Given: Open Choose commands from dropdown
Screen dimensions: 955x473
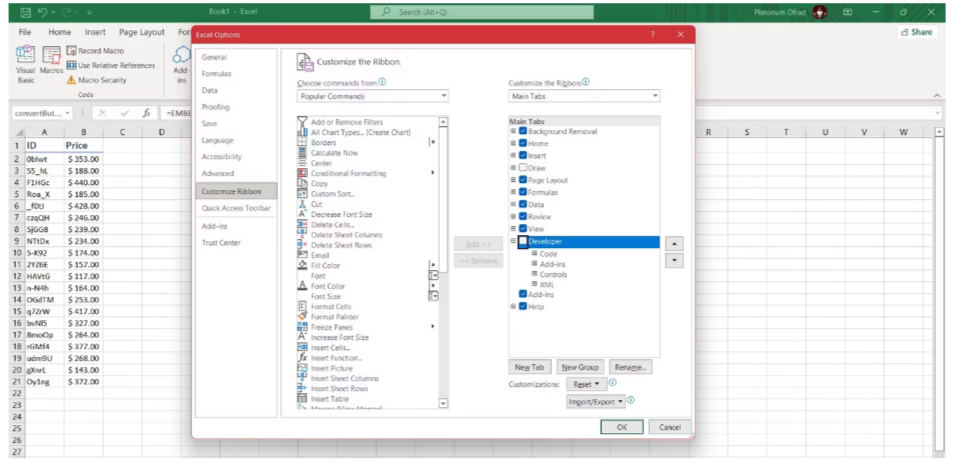Looking at the screenshot, I should tap(373, 96).
